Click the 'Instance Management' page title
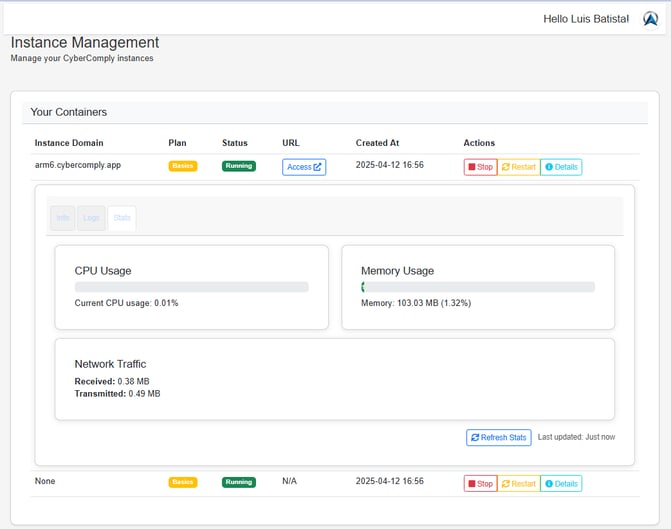This screenshot has width=671, height=529. click(85, 42)
